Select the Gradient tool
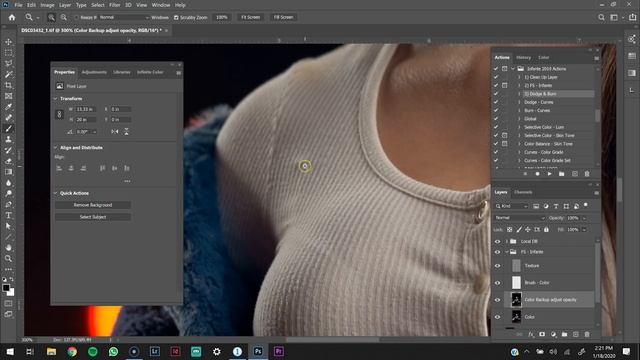Viewport: 640px width, 360px height. pos(8,172)
